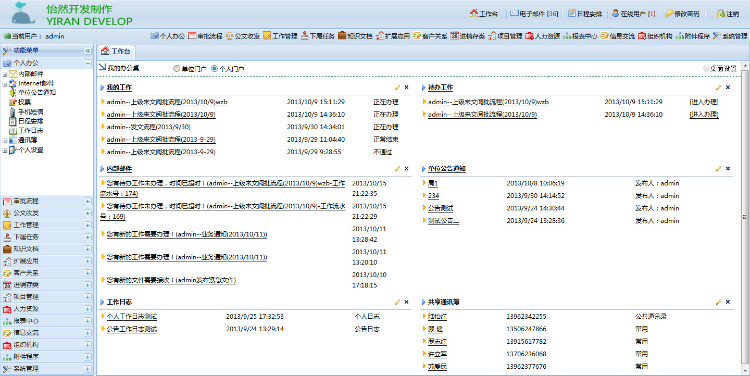Viewport: 750px width, 376px height.
Task: Switch to the 工作台 tab
Action: coord(116,51)
